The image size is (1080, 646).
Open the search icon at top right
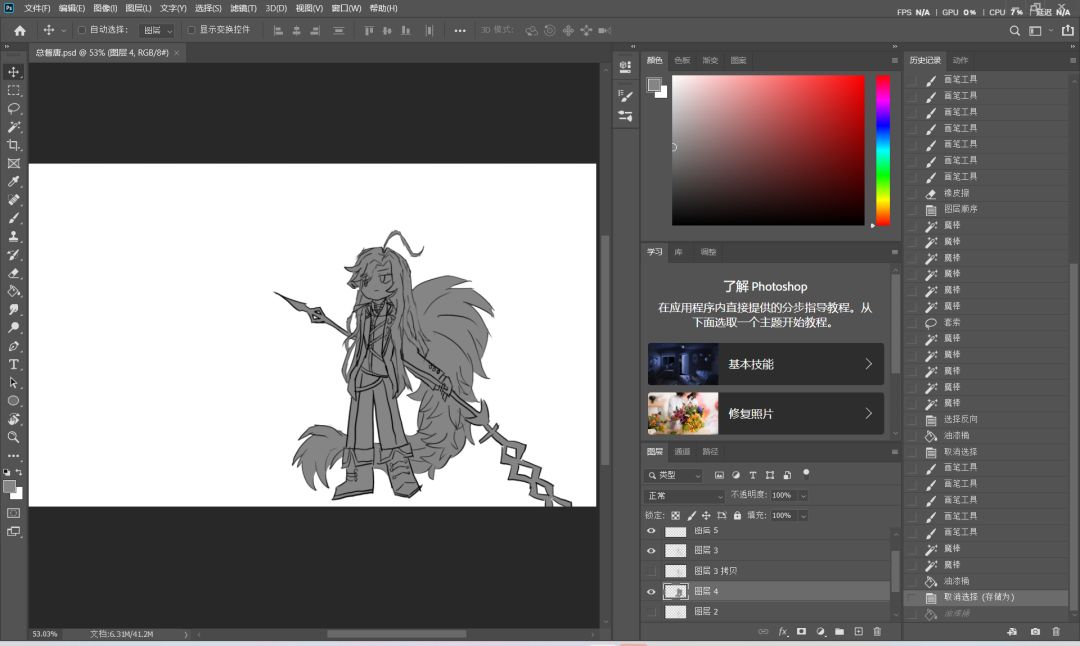click(1015, 30)
